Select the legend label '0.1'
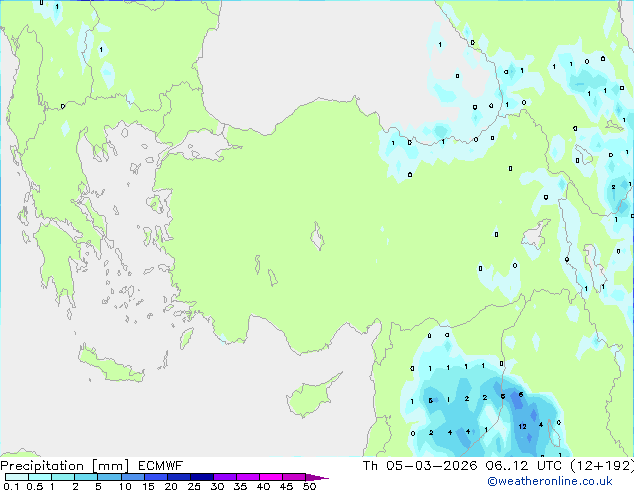The height and width of the screenshot is (490, 634). [11, 486]
